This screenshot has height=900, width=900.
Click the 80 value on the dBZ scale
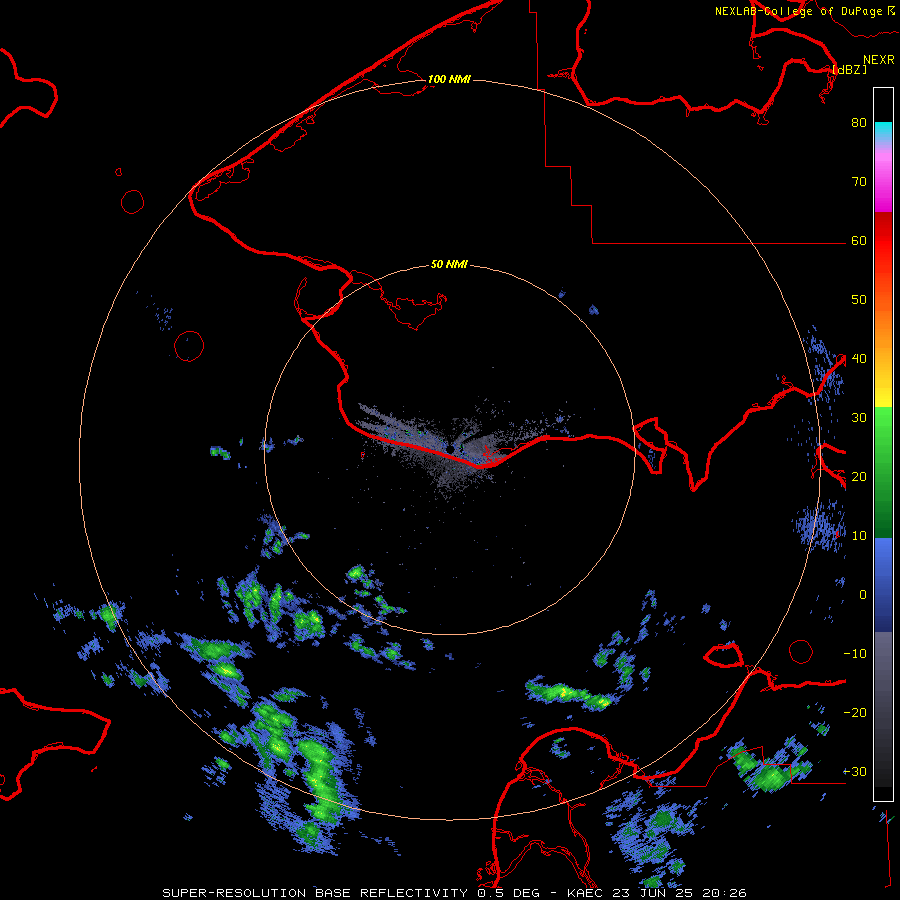[x=859, y=122]
